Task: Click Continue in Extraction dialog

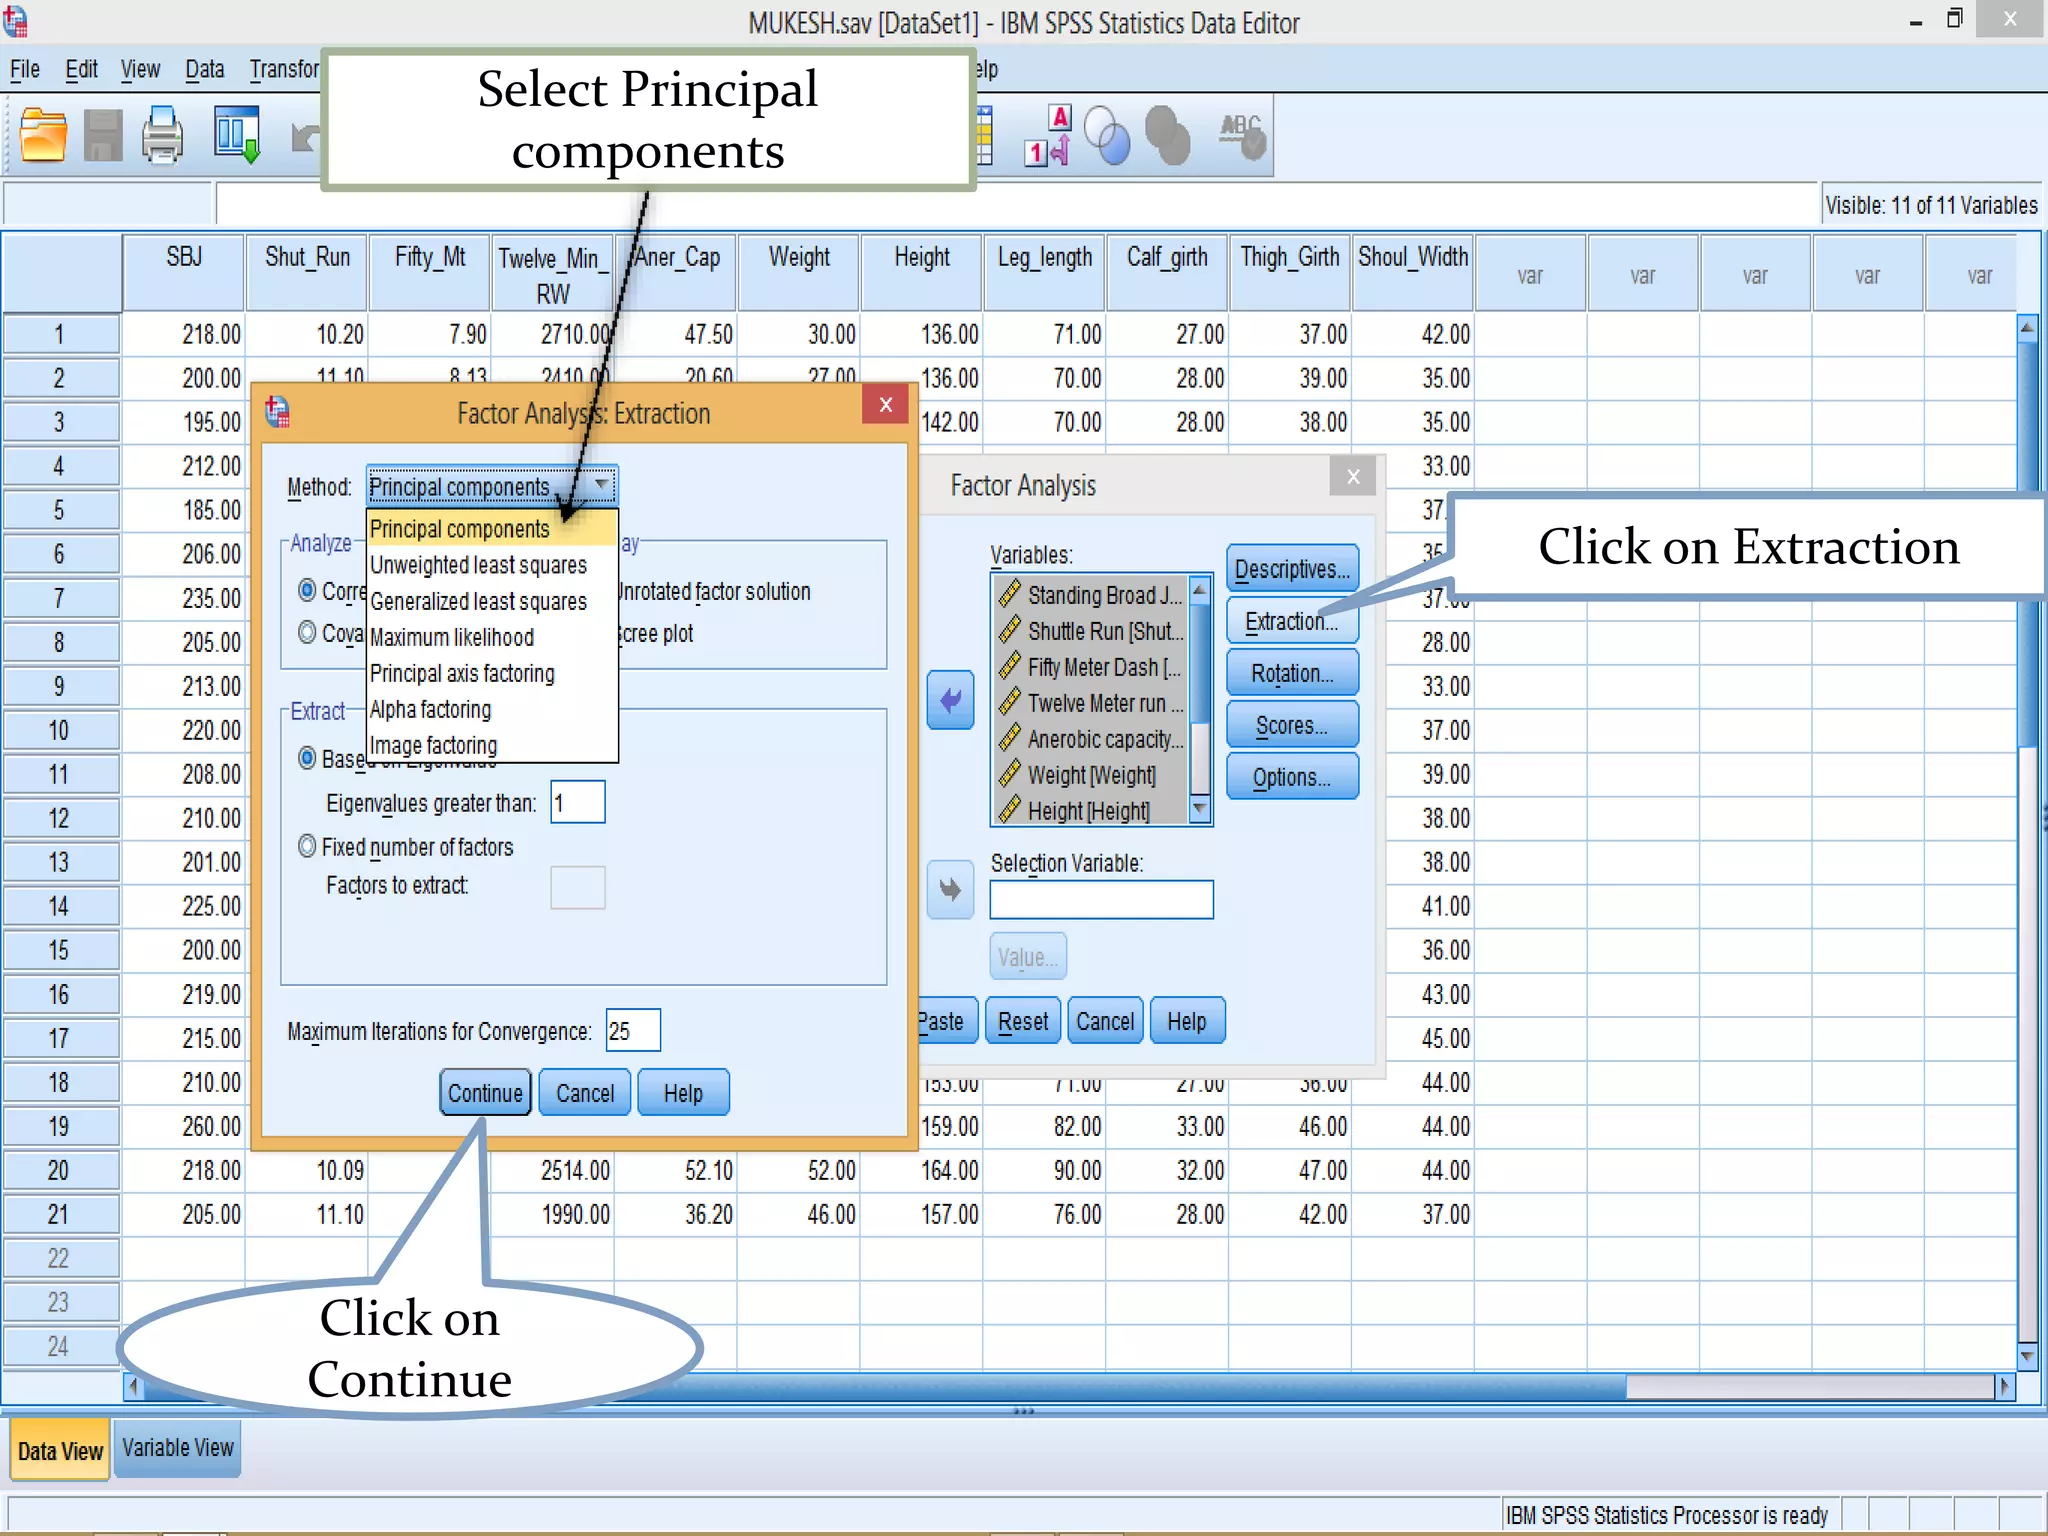Action: (485, 1093)
